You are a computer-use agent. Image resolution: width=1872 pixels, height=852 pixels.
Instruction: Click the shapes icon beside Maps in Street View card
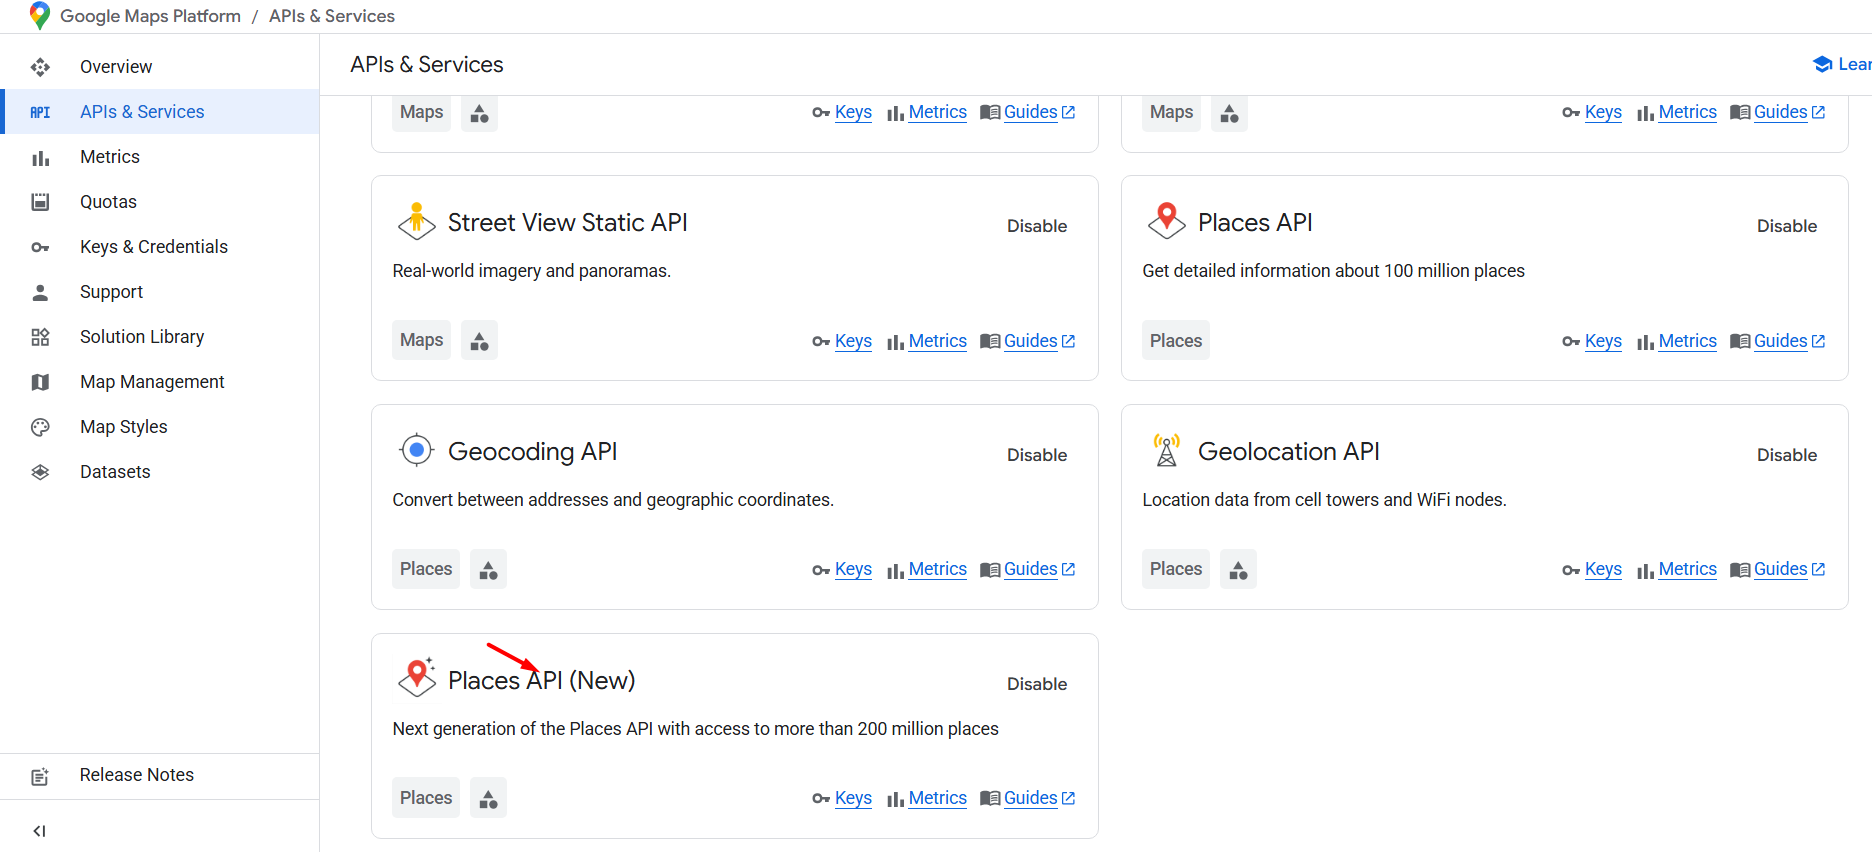pyautogui.click(x=479, y=341)
